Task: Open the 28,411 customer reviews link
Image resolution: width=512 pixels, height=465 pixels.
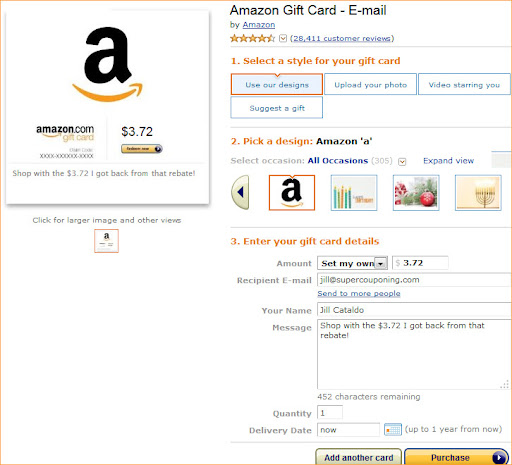Action: [342, 38]
